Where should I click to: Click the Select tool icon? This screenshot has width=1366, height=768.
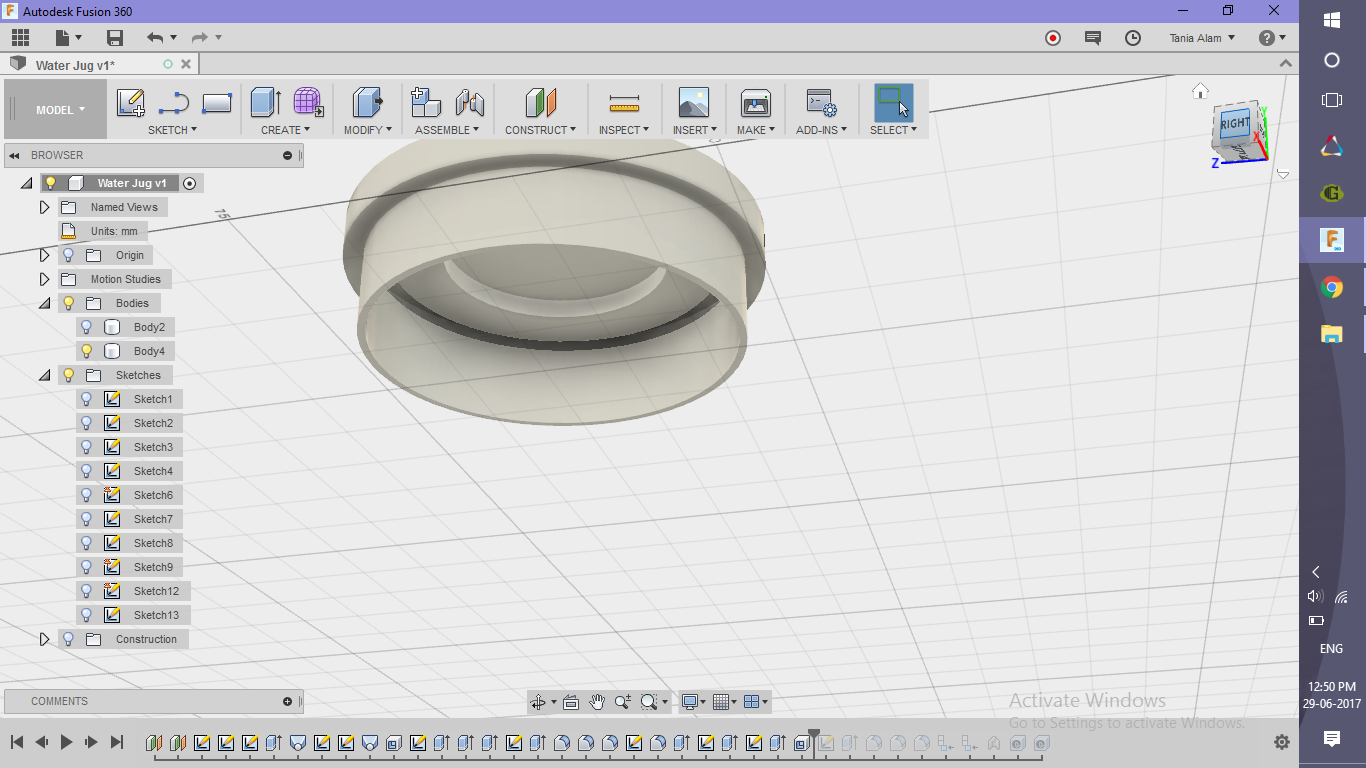click(893, 102)
